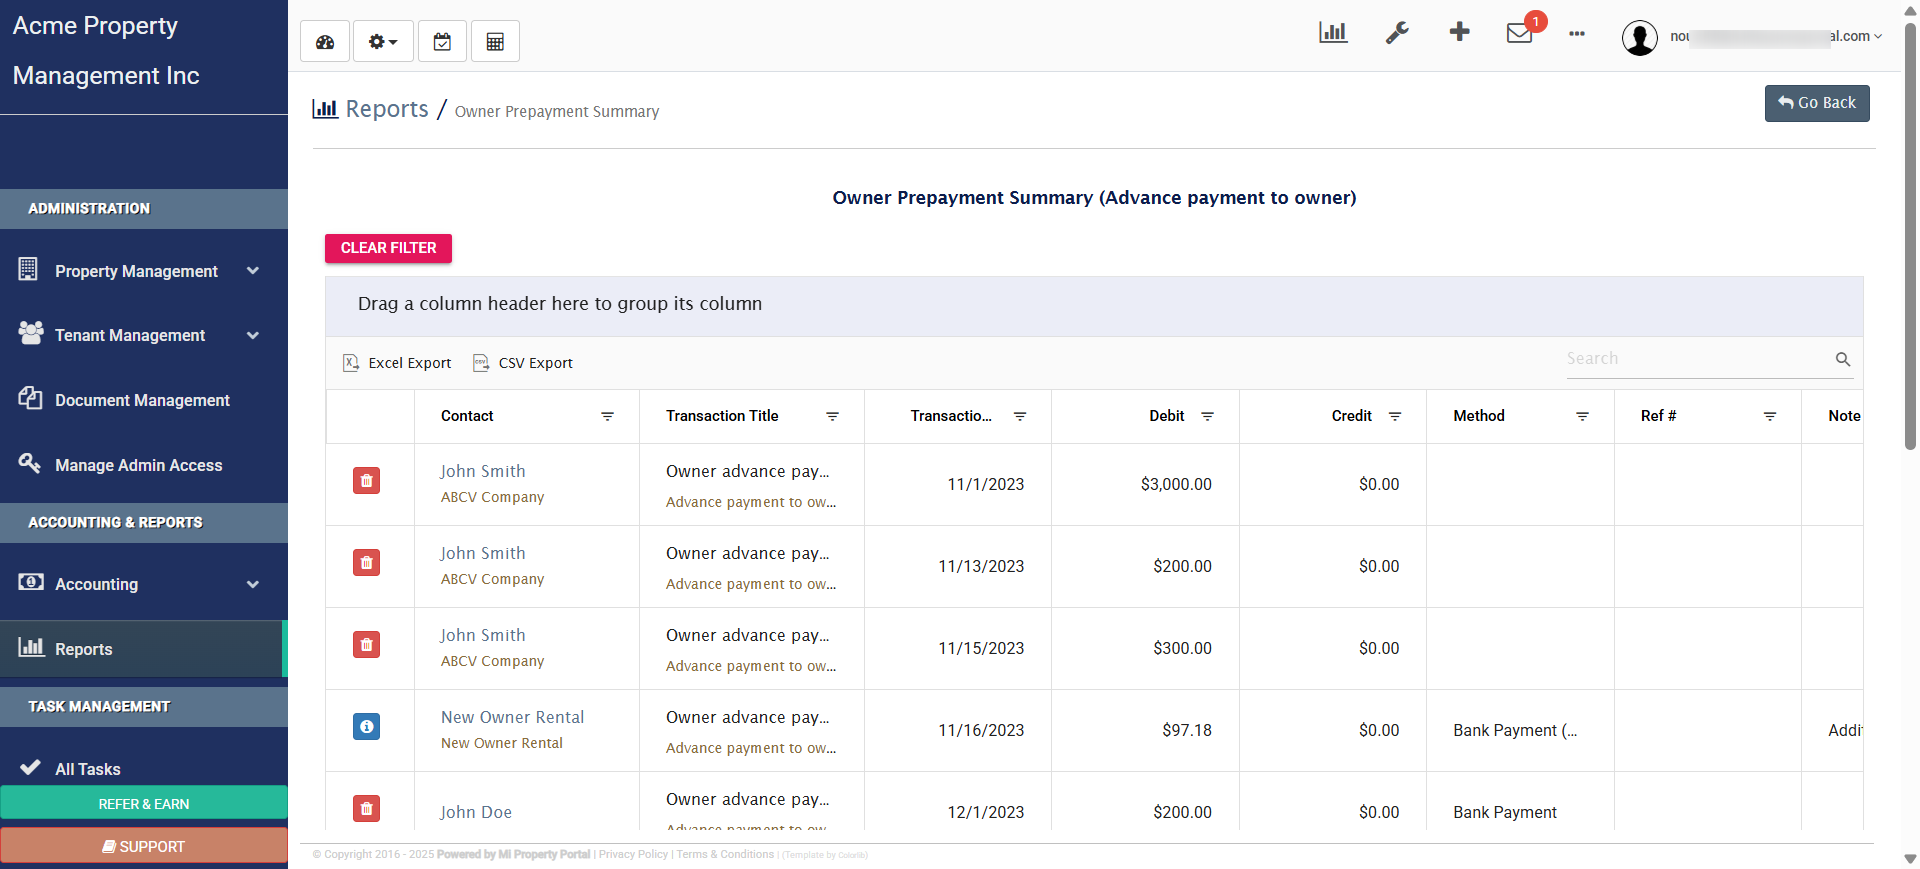
Task: Open John Smith contact in 11/1/2023 row
Action: (x=483, y=471)
